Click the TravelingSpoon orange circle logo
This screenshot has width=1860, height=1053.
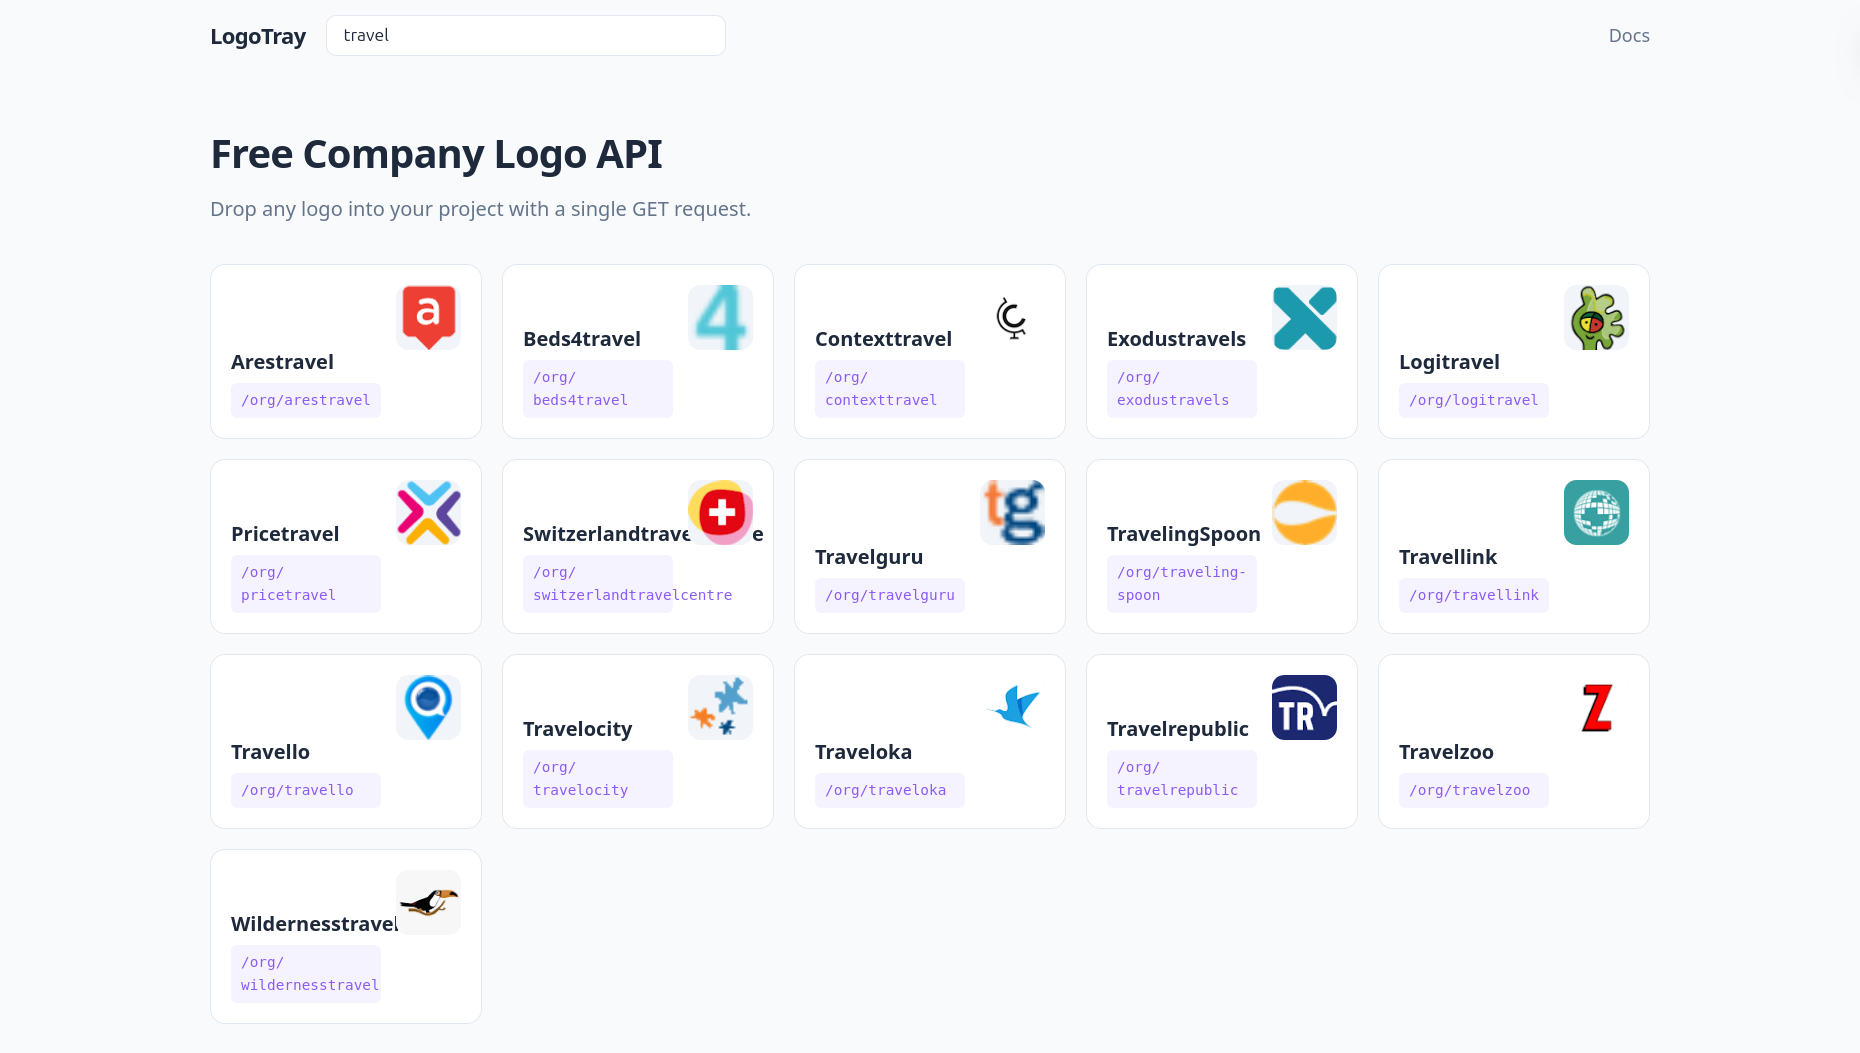(x=1304, y=512)
